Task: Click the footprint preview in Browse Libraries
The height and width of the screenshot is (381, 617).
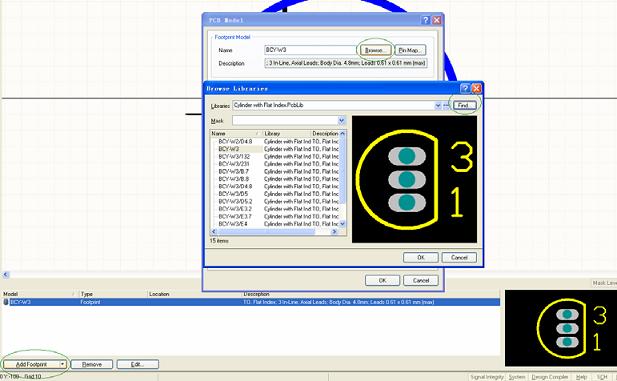Action: coord(414,179)
